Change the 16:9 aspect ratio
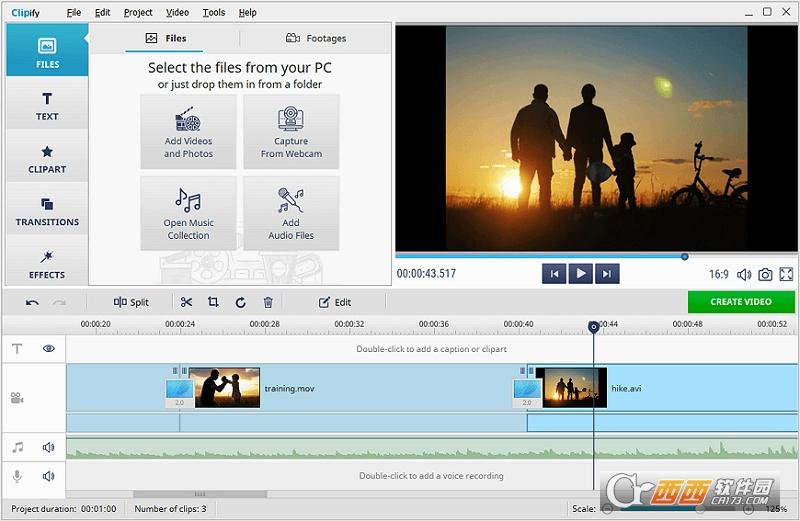This screenshot has height=521, width=800. coord(718,275)
